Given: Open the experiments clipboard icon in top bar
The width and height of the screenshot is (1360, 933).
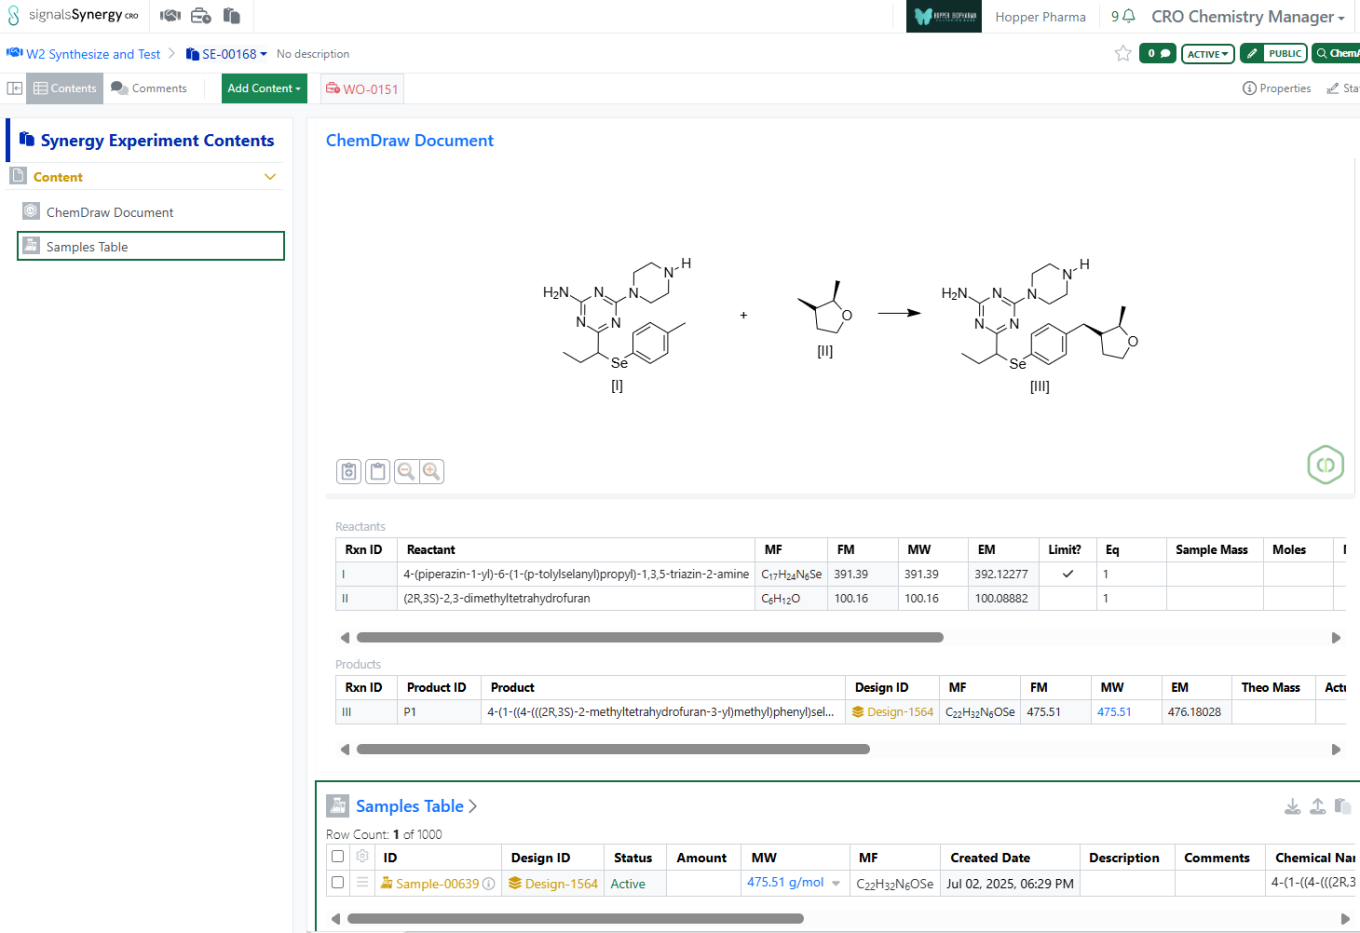Looking at the screenshot, I should click(x=231, y=16).
